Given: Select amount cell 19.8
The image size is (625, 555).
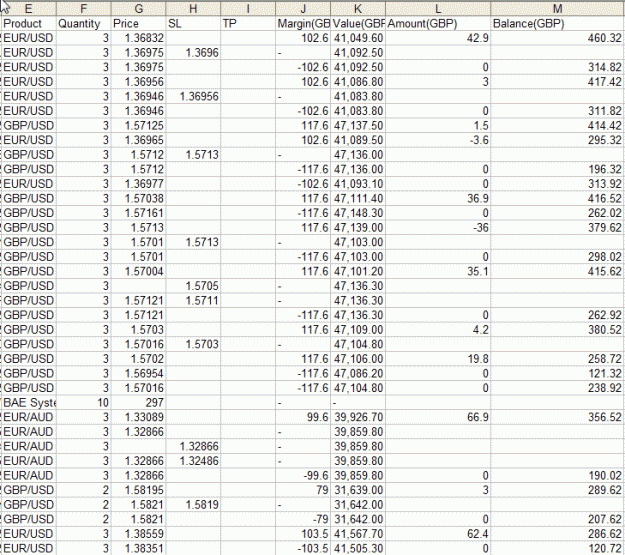Looking at the screenshot, I should tap(438, 359).
